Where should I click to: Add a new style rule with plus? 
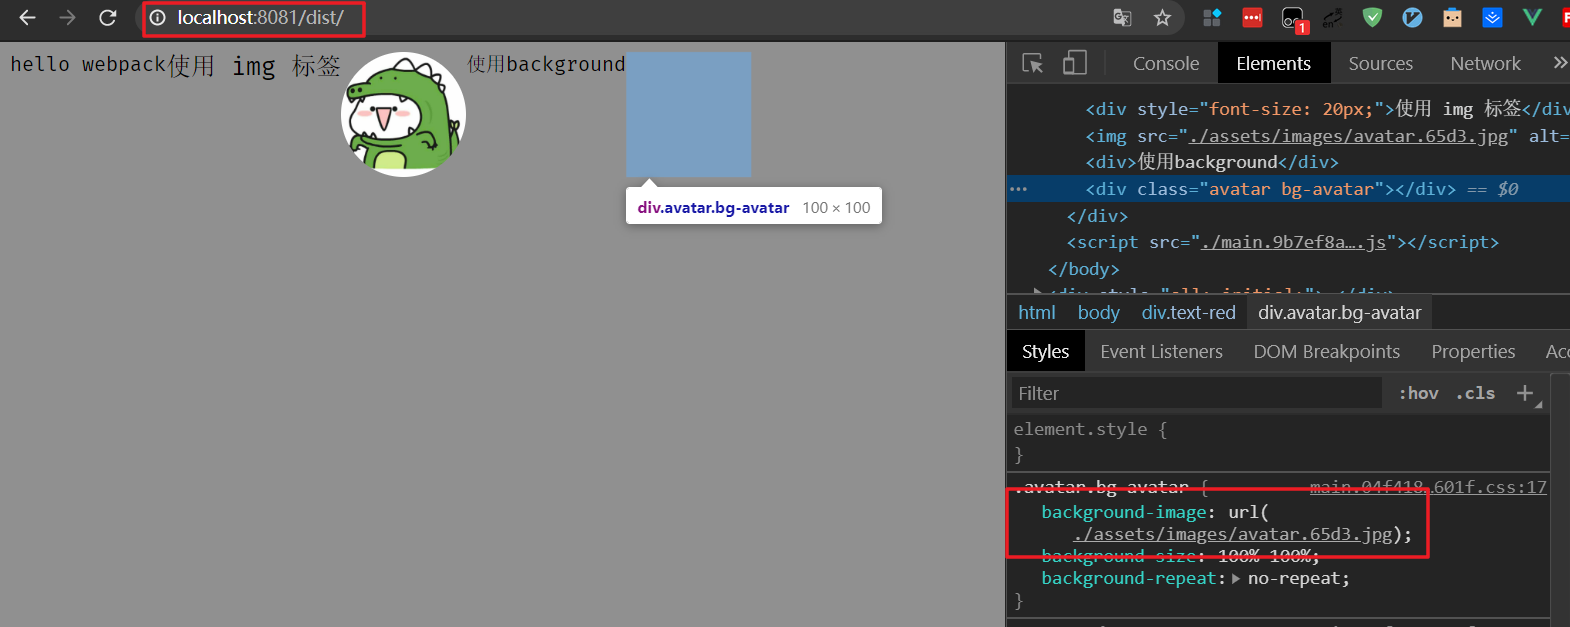point(1525,393)
